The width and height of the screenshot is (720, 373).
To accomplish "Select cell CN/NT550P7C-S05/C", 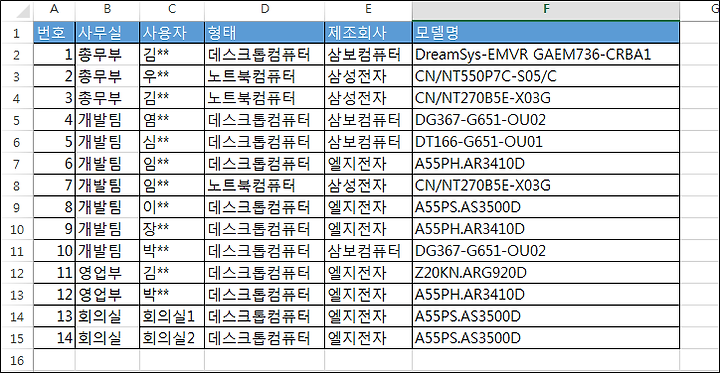I will tap(546, 76).
